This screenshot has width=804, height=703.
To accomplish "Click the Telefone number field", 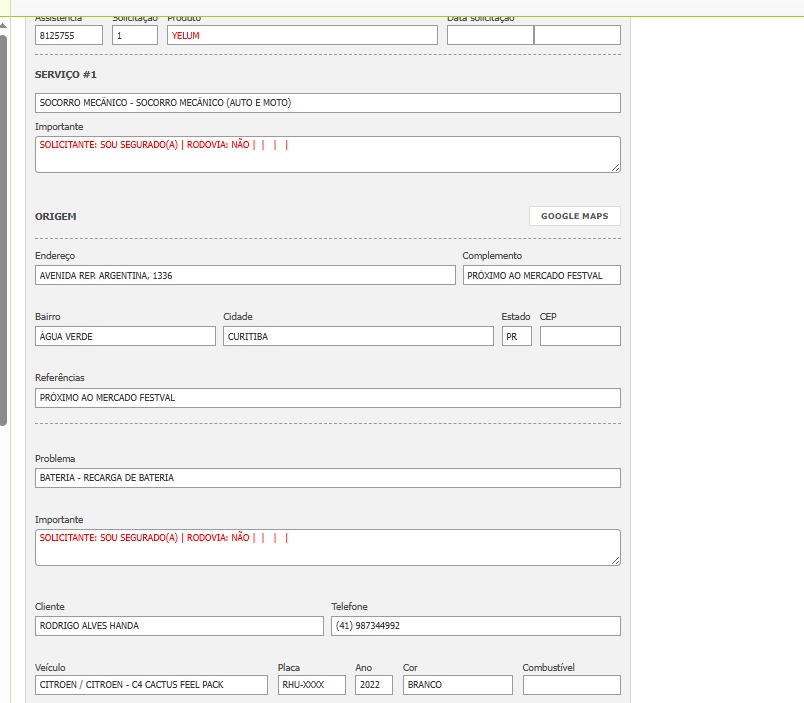I will coord(475,626).
